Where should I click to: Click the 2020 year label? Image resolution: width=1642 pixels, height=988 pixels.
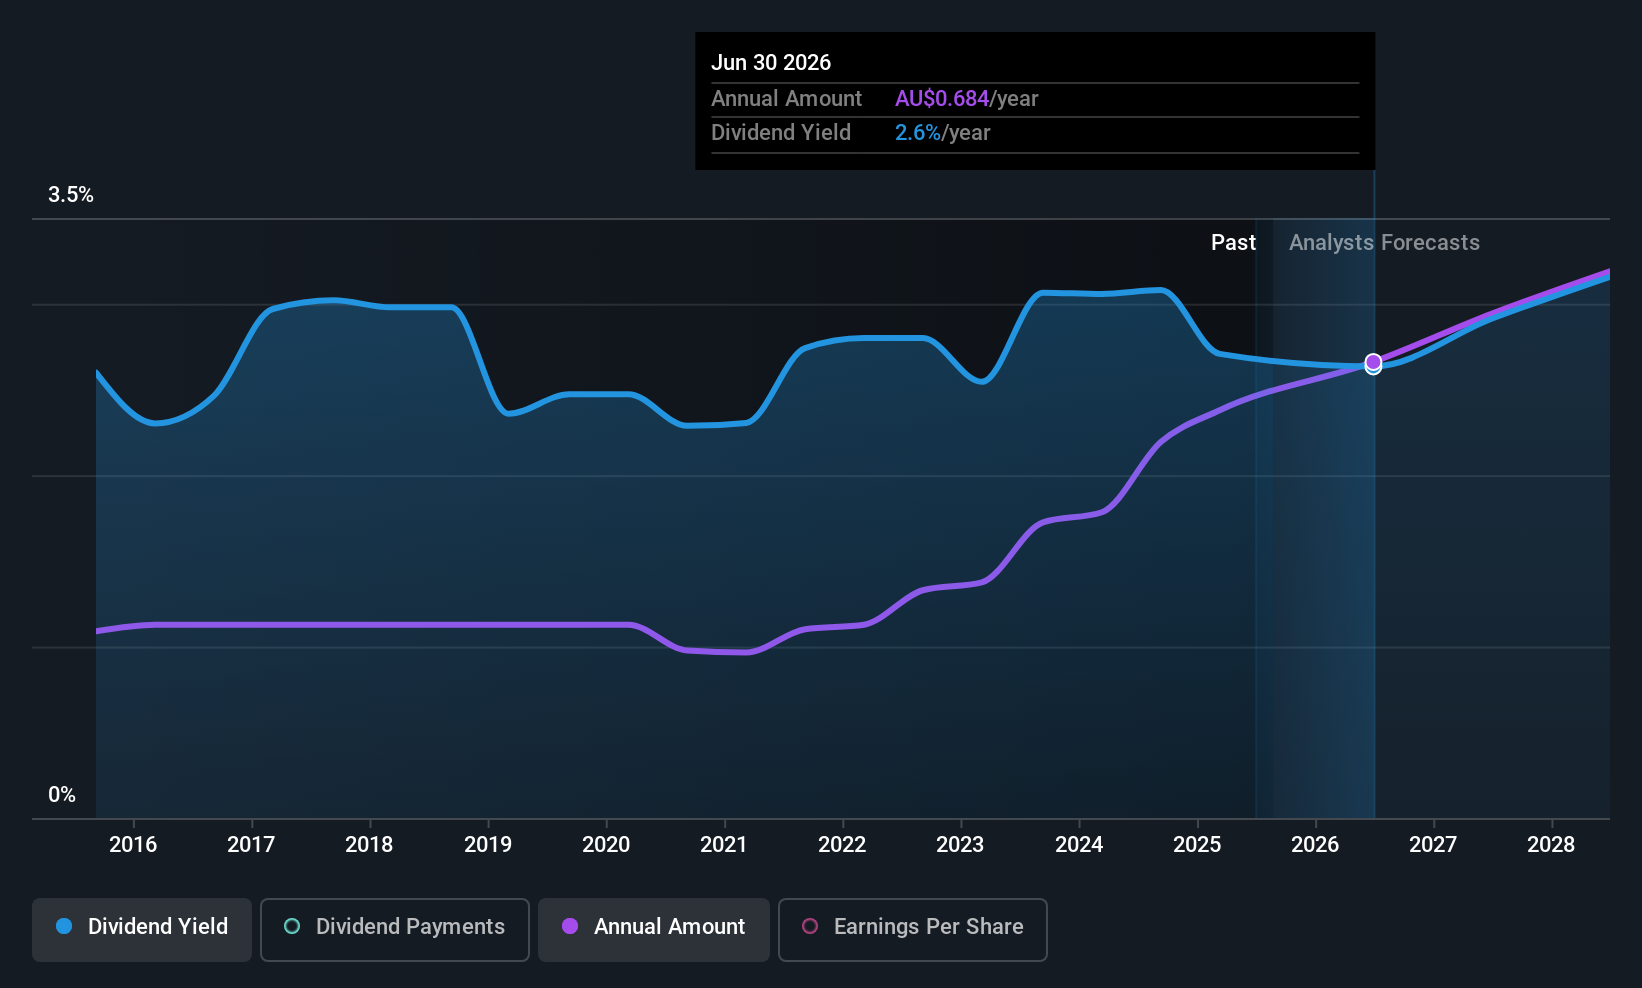pyautogui.click(x=606, y=845)
